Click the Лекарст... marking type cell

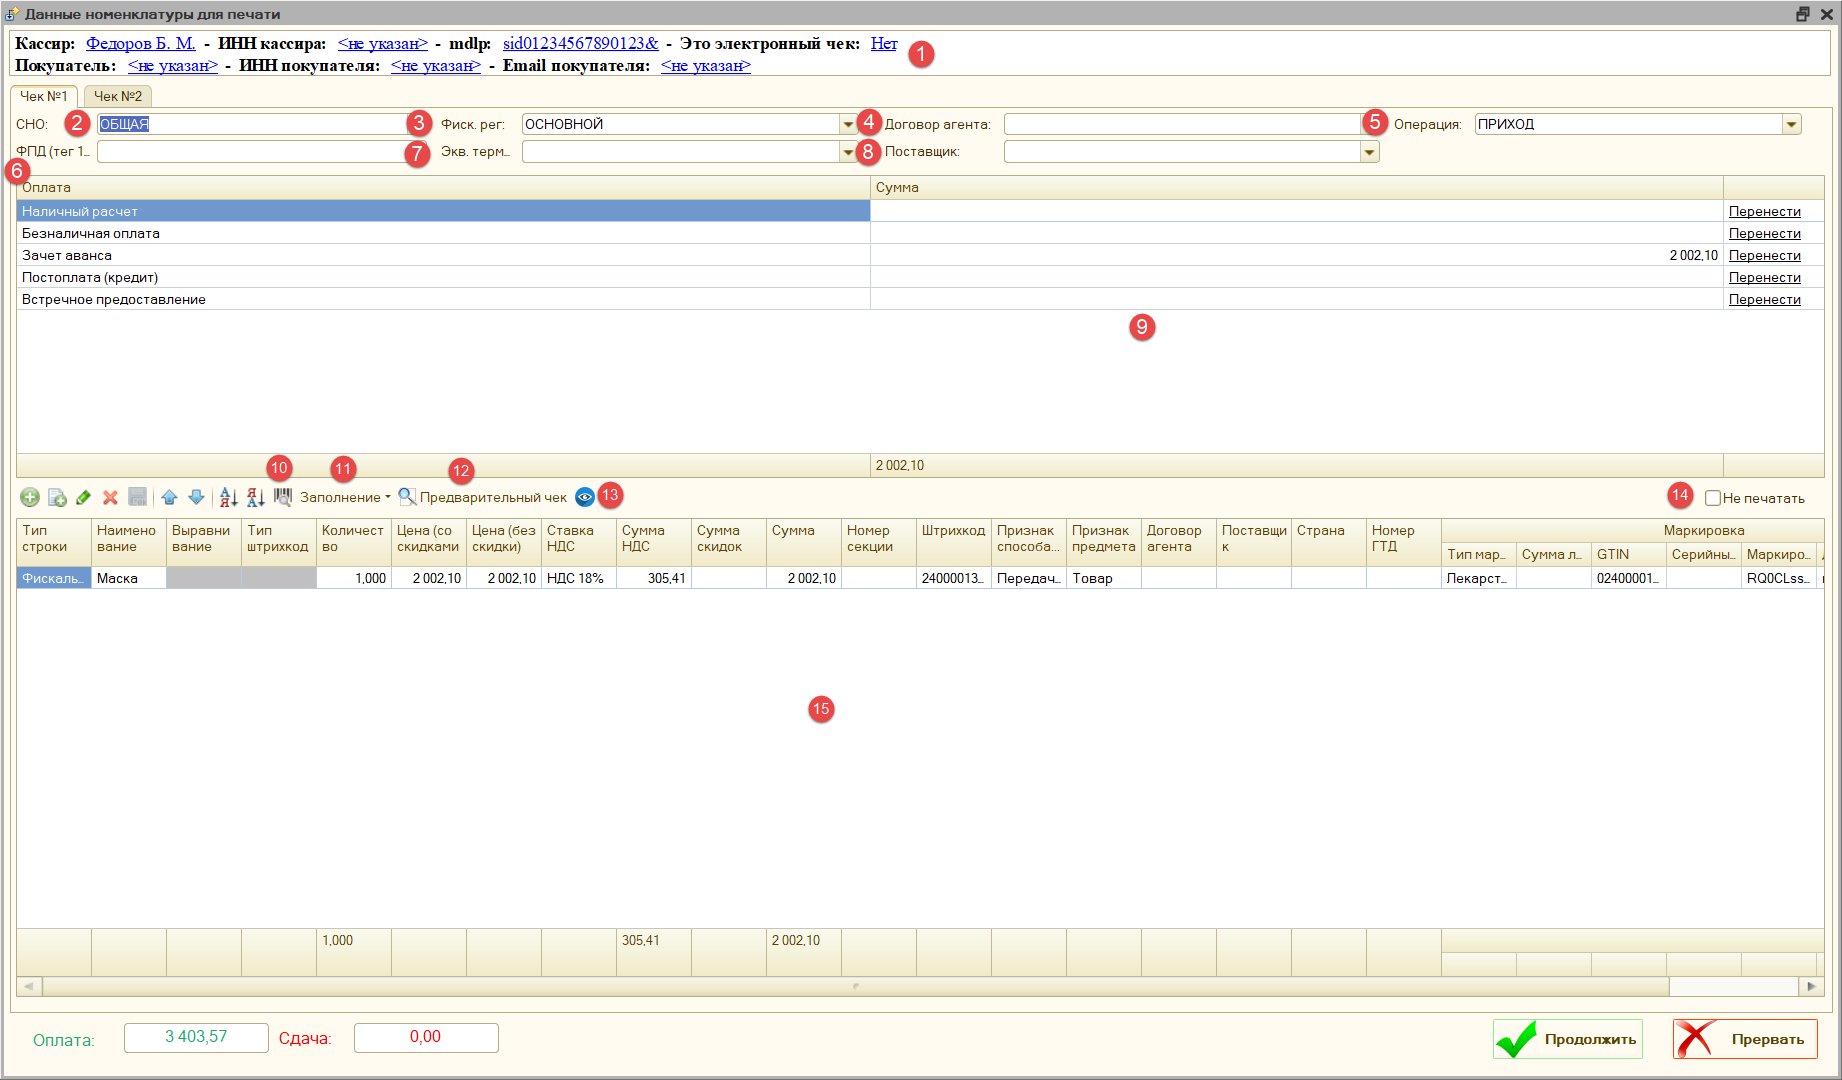1479,578
